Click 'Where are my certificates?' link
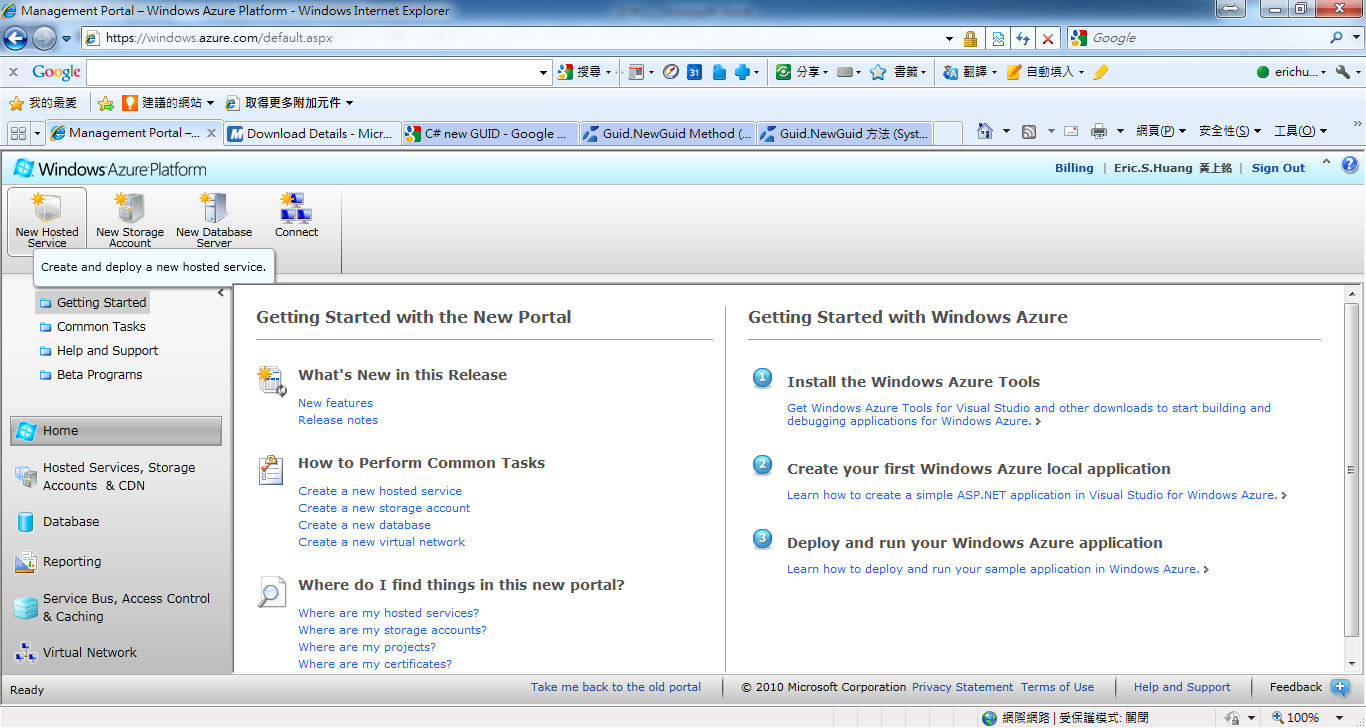The image size is (1366, 728). pos(375,664)
